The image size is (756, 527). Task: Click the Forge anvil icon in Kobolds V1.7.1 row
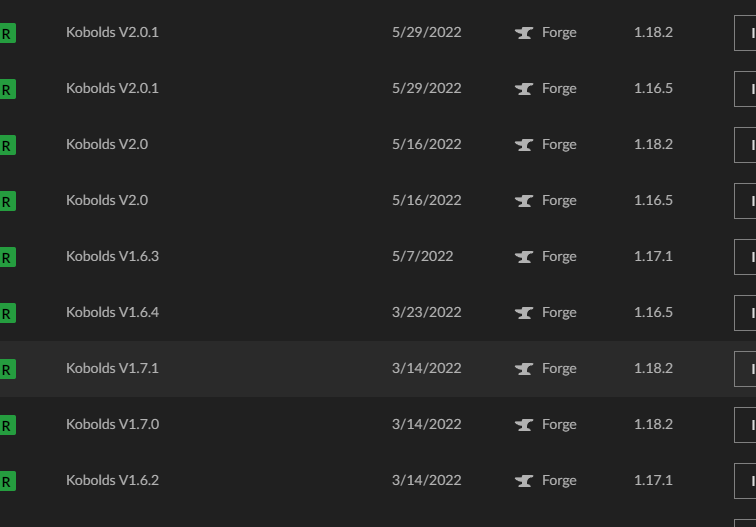pyautogui.click(x=524, y=369)
